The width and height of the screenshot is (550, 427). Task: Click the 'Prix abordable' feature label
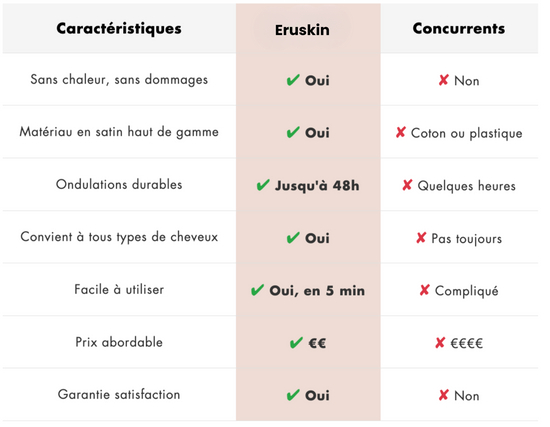click(x=119, y=342)
